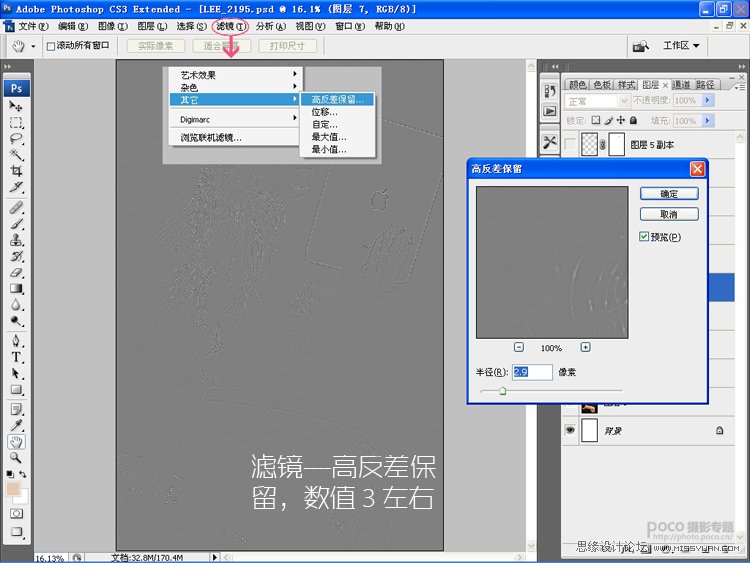Select the Pen tool
The image size is (750, 563).
(x=16, y=341)
